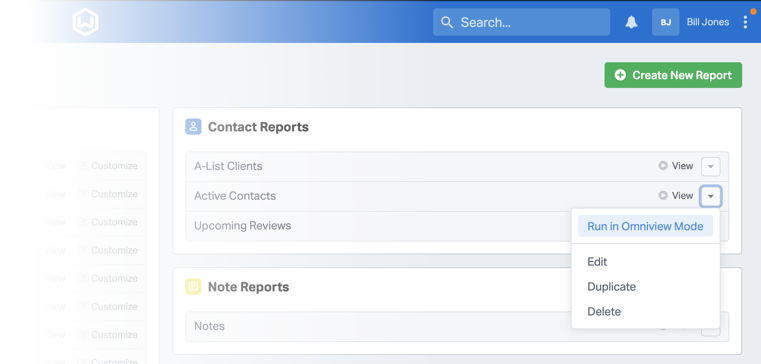Open Bill Jones user name

pyautogui.click(x=708, y=22)
